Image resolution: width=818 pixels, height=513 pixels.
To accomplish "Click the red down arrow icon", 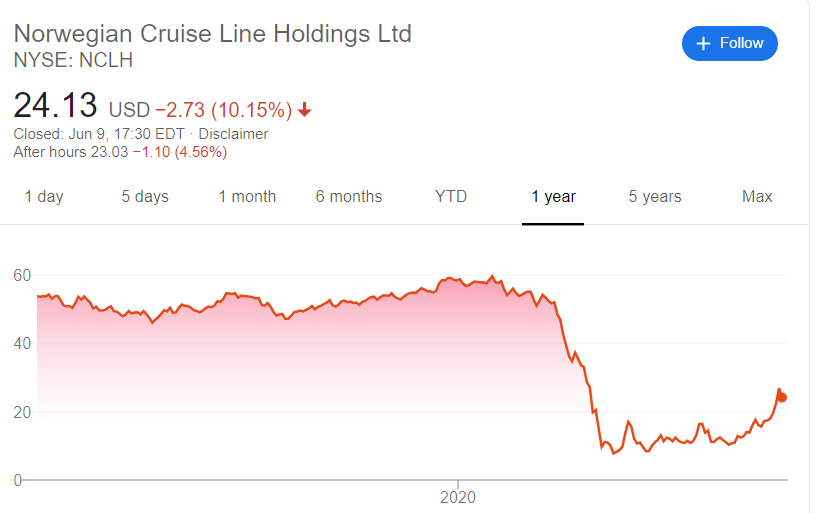I will pyautogui.click(x=305, y=110).
